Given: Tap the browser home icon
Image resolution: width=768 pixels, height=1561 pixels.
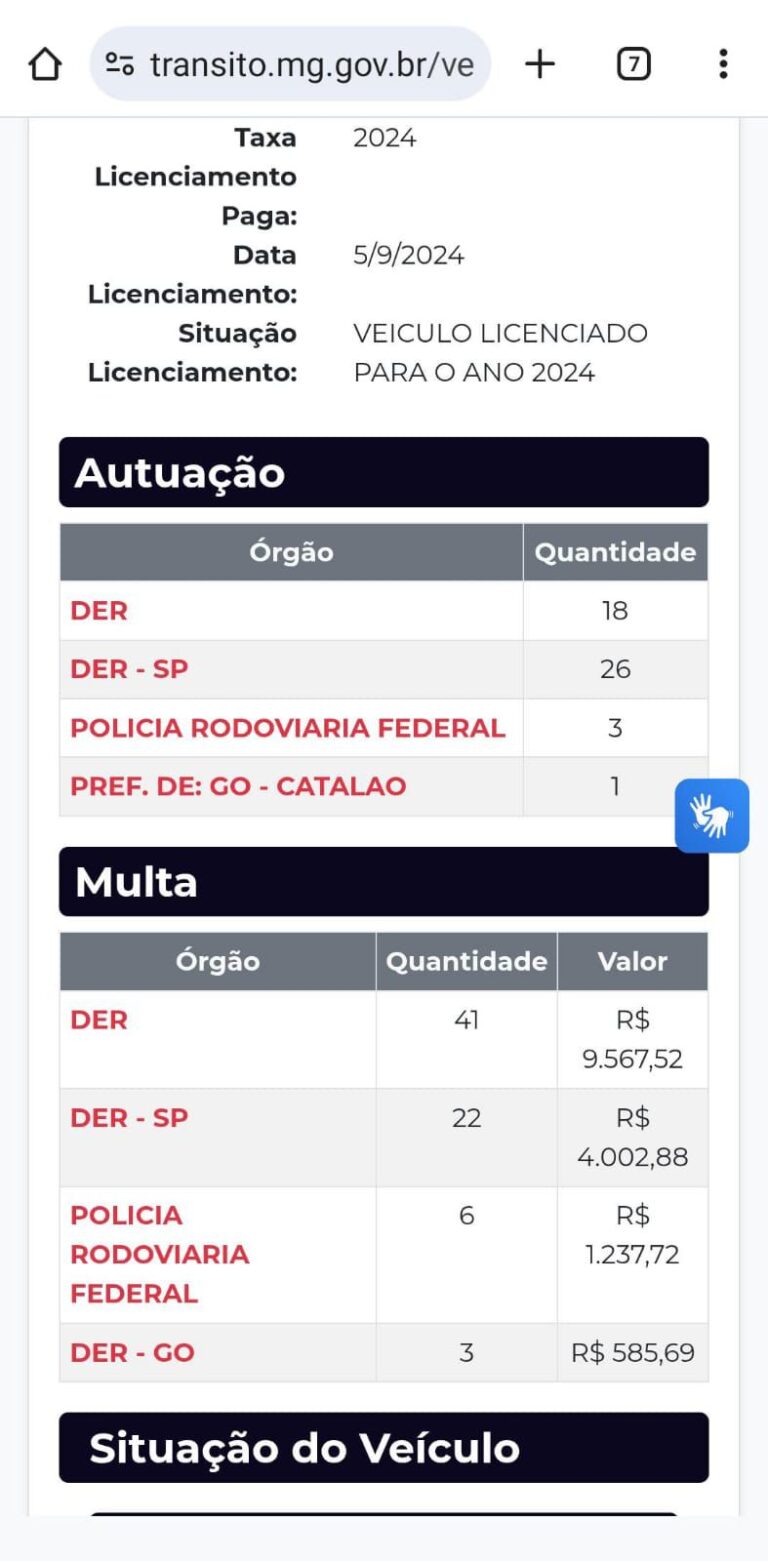Looking at the screenshot, I should [x=45, y=65].
